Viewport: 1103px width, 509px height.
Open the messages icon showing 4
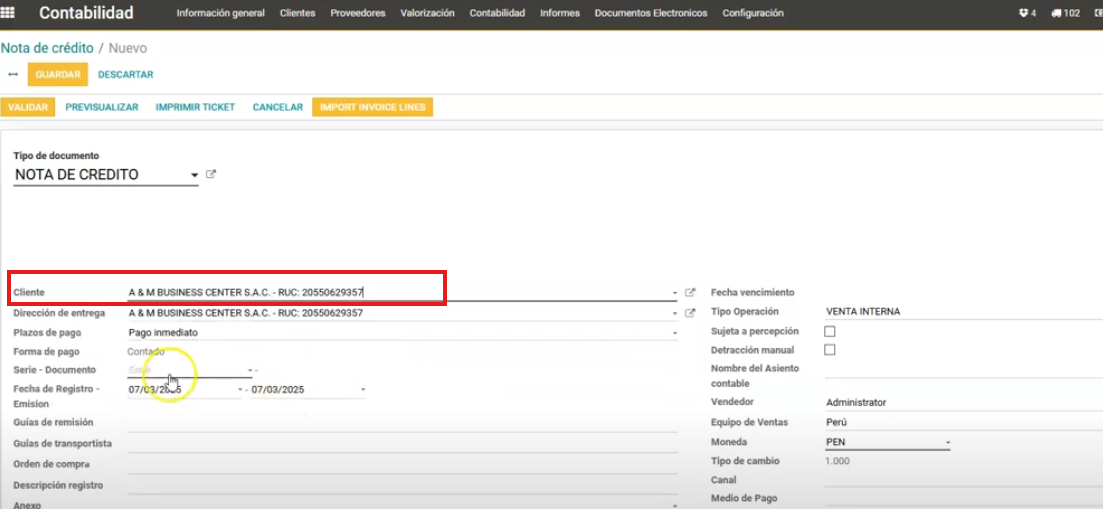1027,13
